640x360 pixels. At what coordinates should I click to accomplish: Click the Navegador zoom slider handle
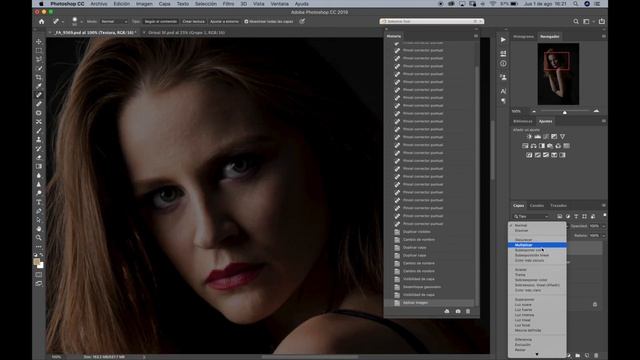coord(564,112)
